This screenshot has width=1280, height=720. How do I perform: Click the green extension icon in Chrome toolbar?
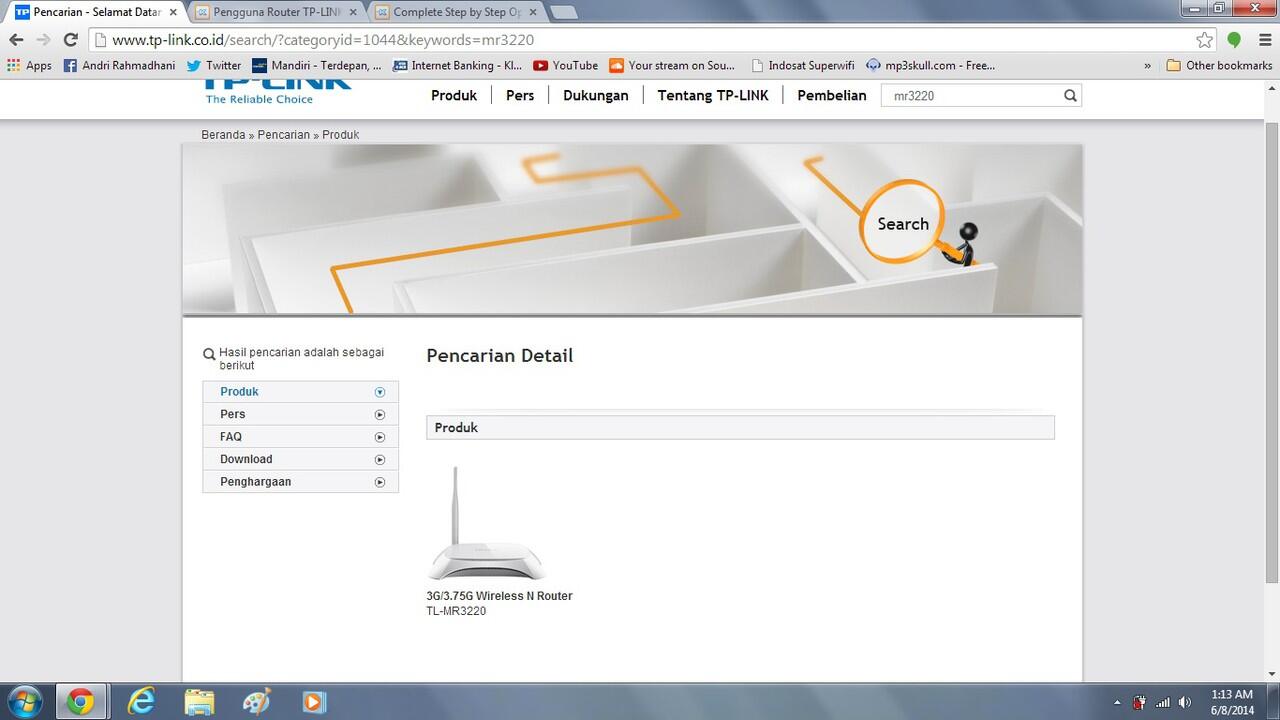(1234, 40)
